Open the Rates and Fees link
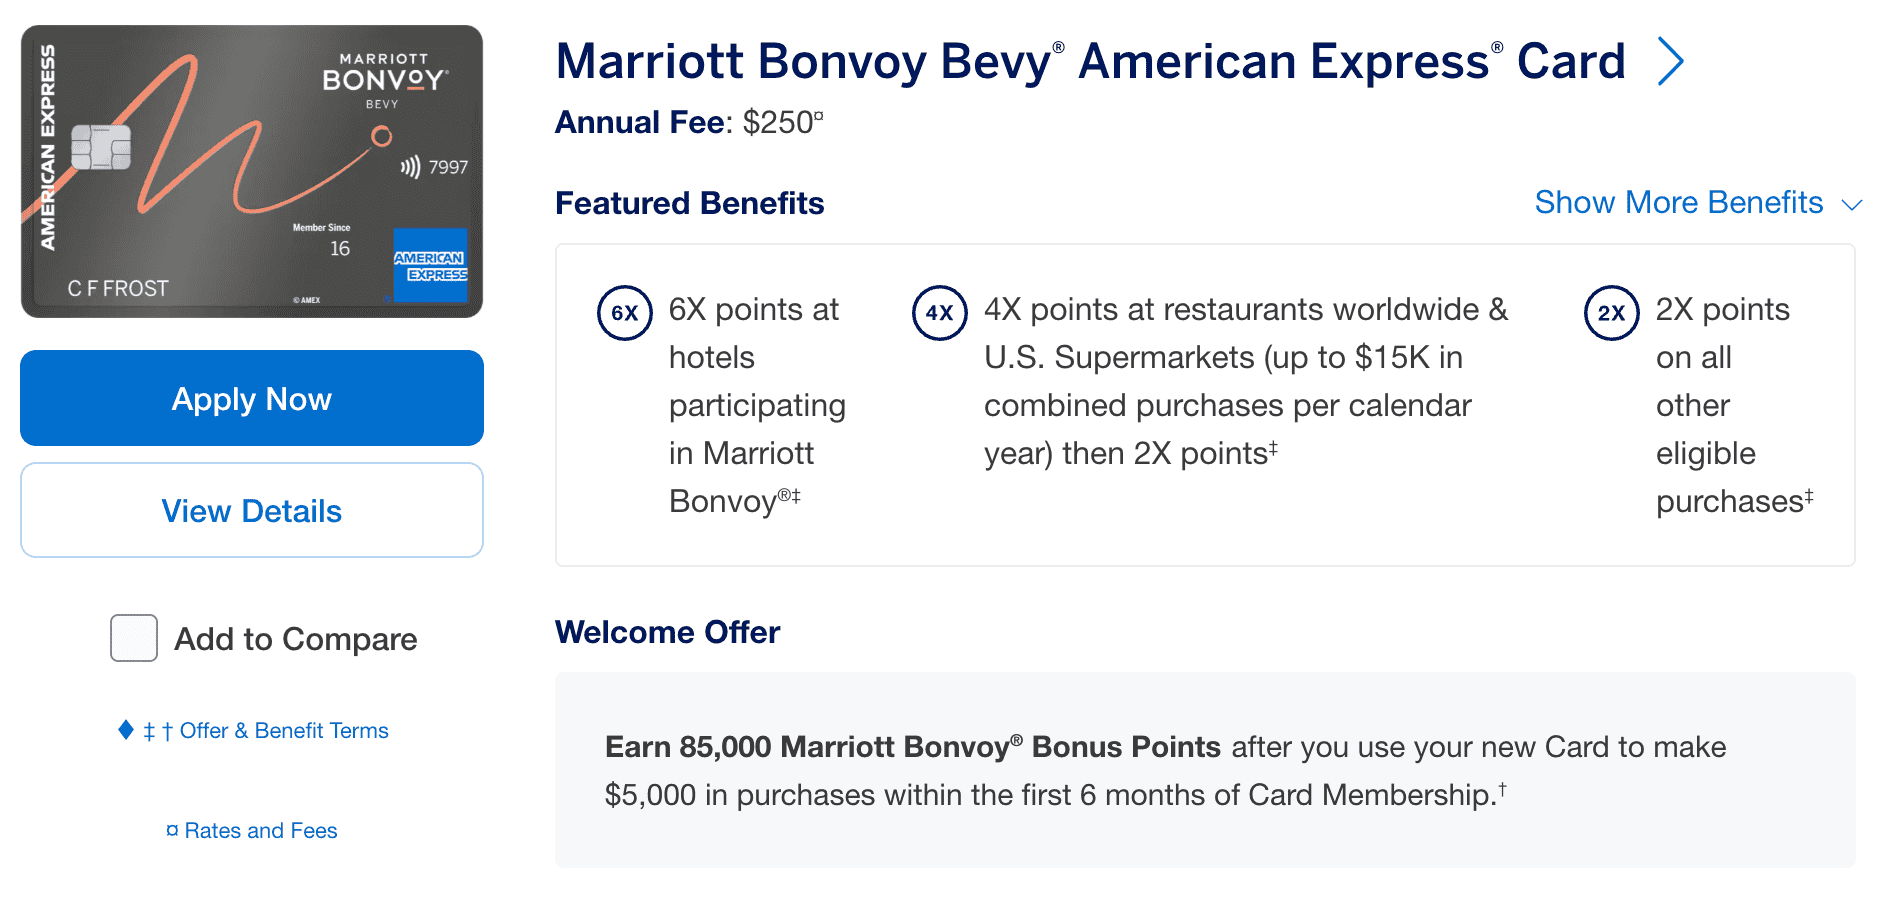The width and height of the screenshot is (1892, 902). pos(260,830)
